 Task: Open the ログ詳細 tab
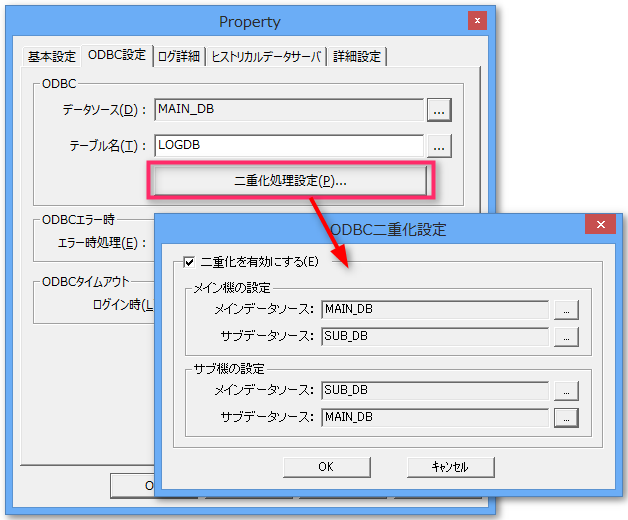point(178,57)
